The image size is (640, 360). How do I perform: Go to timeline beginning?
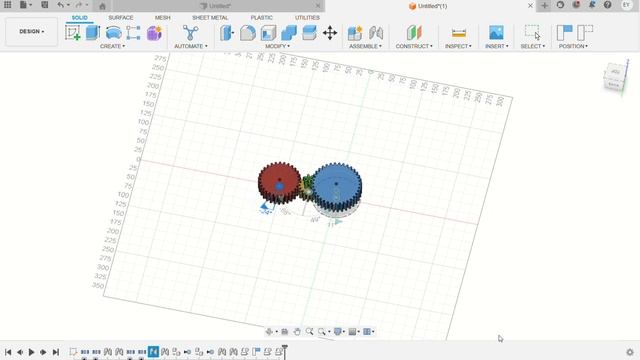click(x=8, y=352)
